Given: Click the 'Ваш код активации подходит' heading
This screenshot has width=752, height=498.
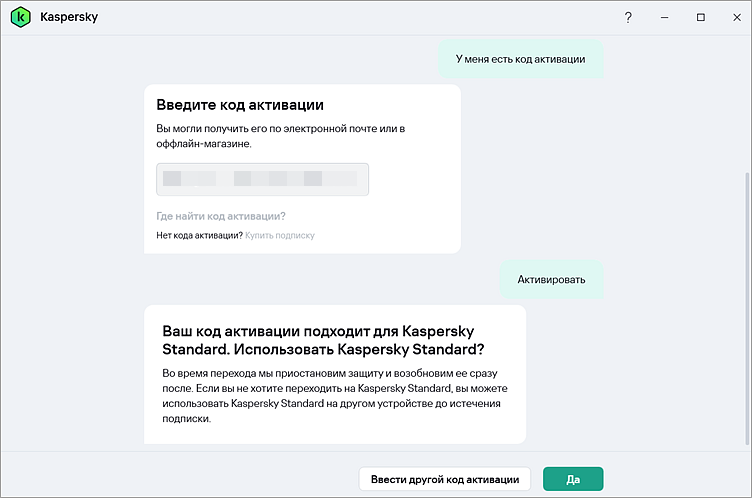Looking at the screenshot, I should pos(323,340).
